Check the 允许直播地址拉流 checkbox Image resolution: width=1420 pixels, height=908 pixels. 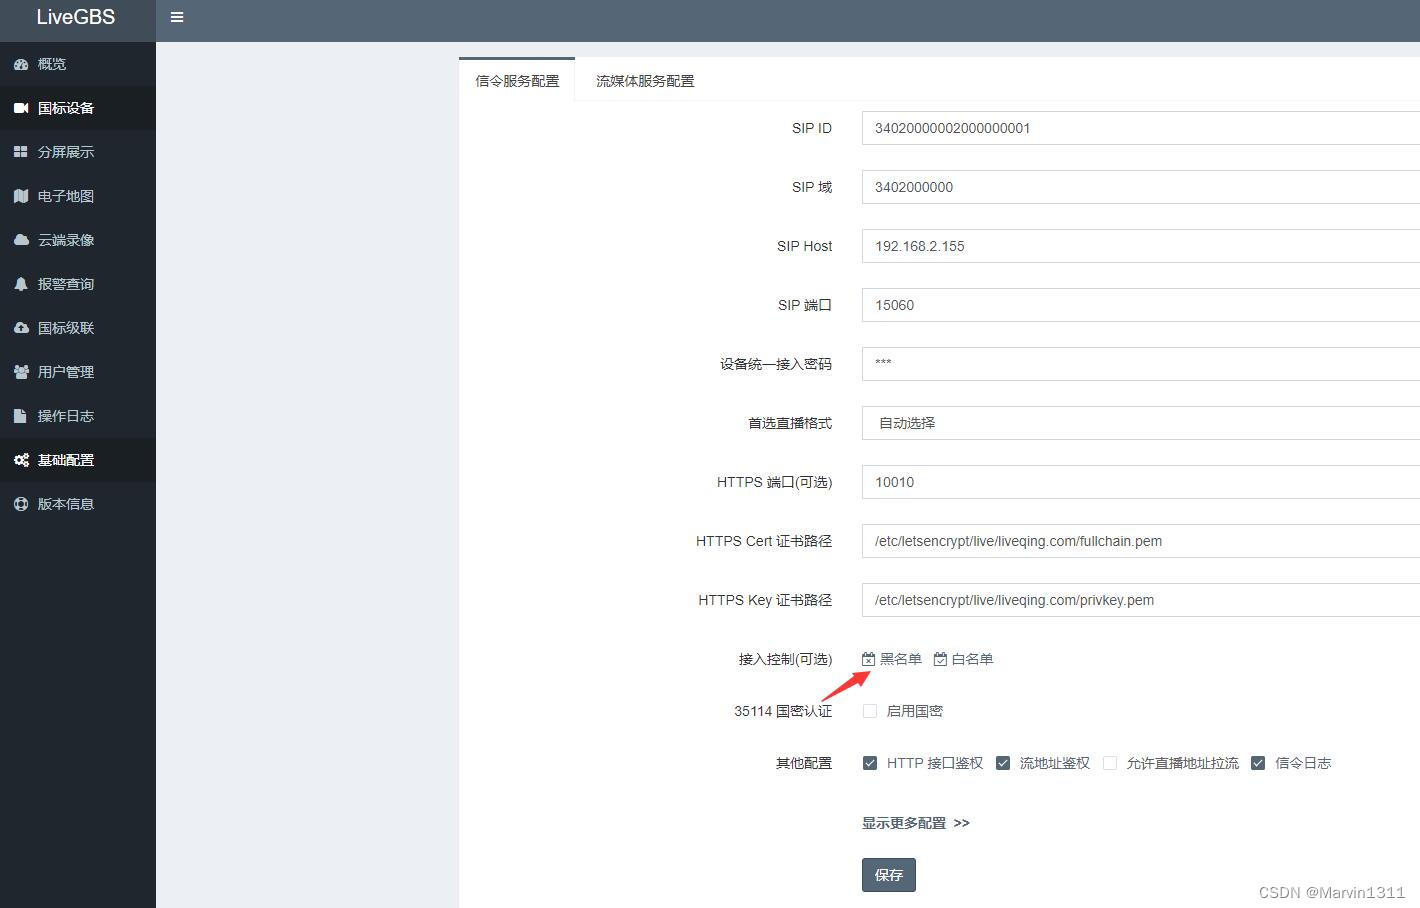tap(1110, 763)
